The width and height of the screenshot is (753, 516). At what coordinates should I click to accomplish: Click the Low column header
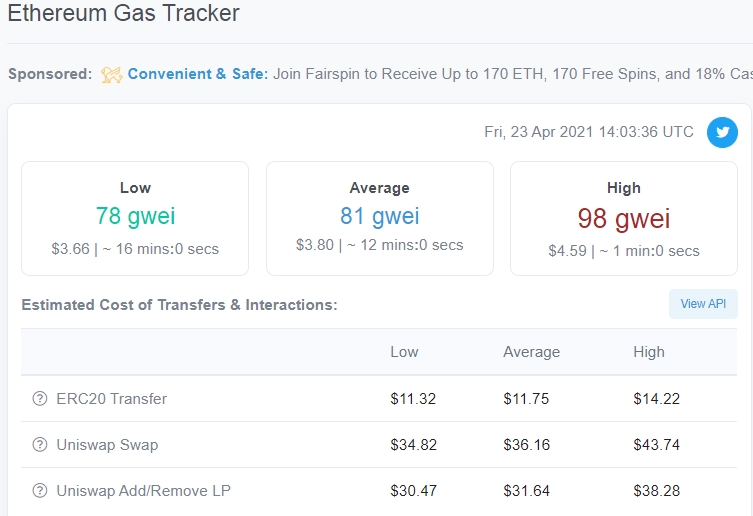[404, 352]
